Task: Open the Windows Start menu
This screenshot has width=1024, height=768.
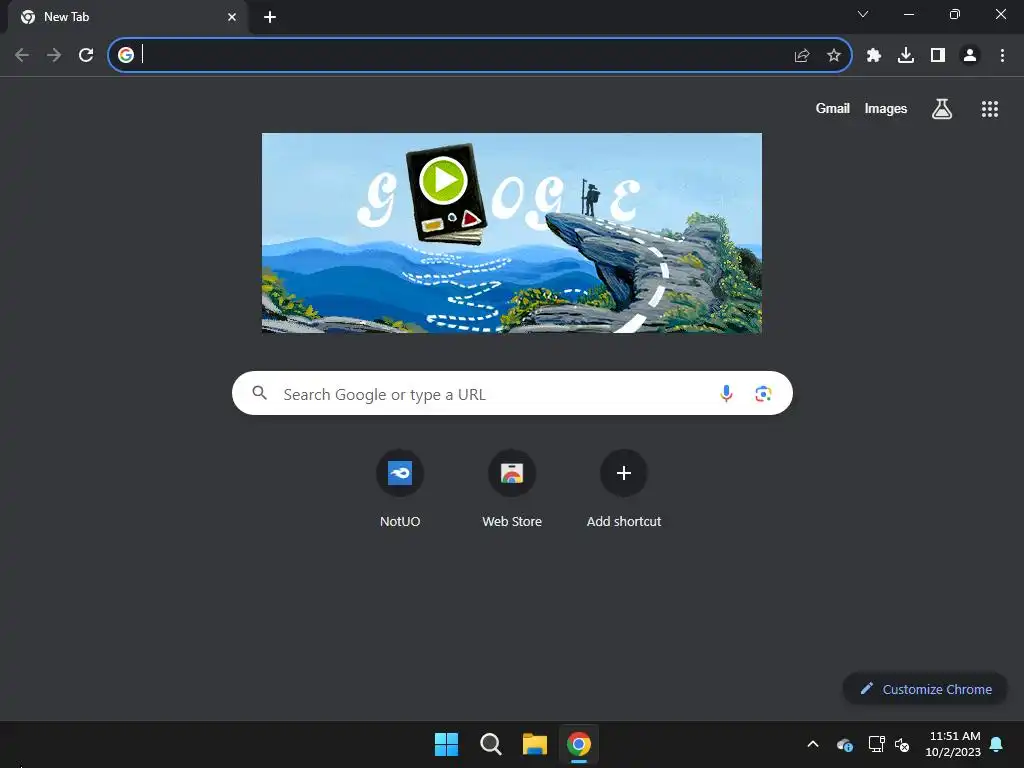Action: (447, 744)
